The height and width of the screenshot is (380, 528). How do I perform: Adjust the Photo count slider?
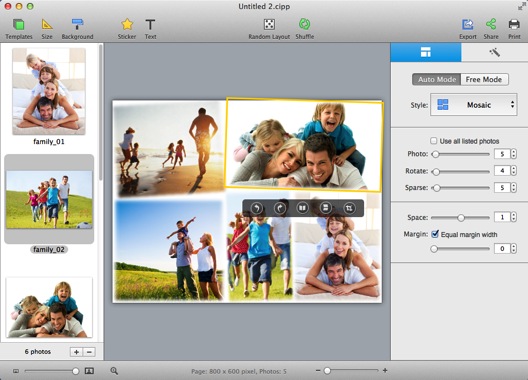click(460, 154)
